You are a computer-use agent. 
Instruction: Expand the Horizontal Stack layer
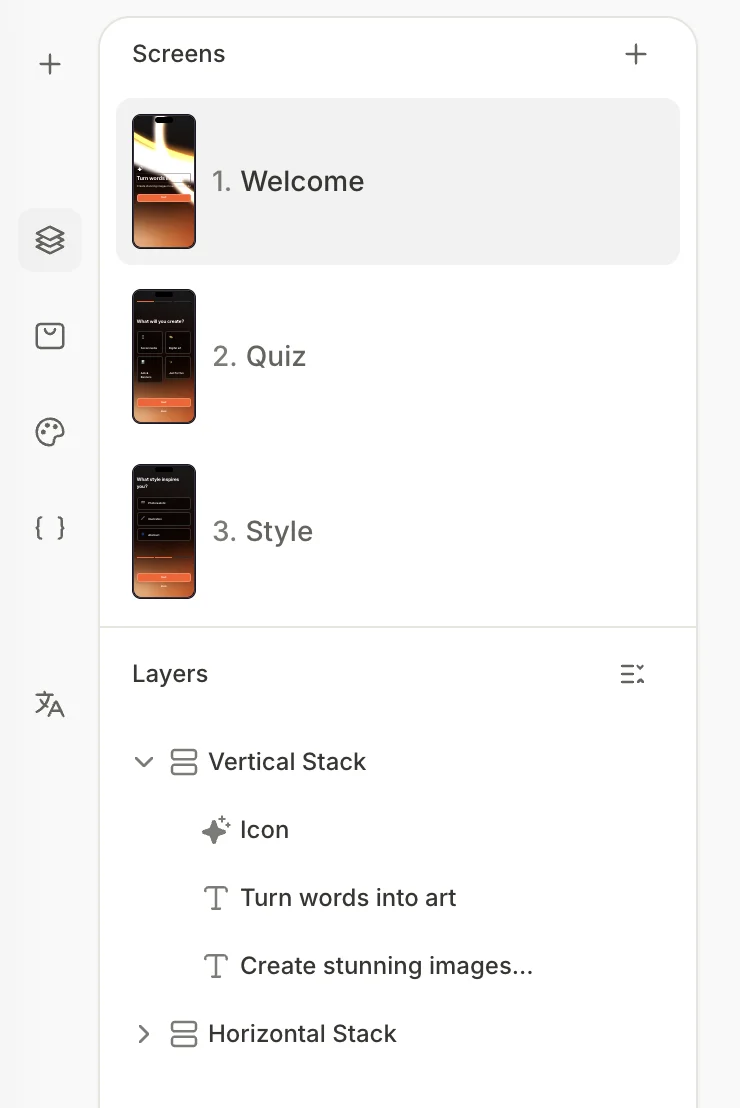pyautogui.click(x=143, y=1034)
